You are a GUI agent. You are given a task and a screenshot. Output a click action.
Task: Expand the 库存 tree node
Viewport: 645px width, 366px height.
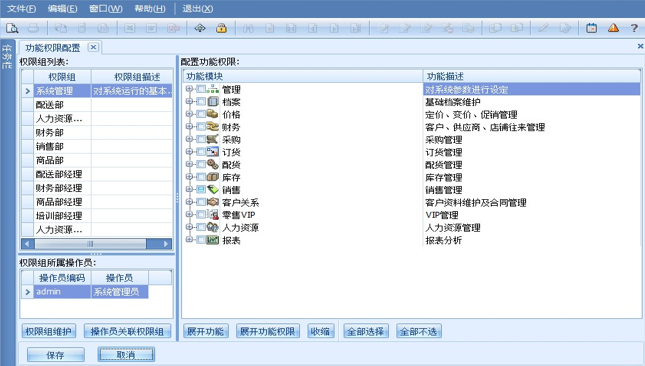[x=189, y=176]
